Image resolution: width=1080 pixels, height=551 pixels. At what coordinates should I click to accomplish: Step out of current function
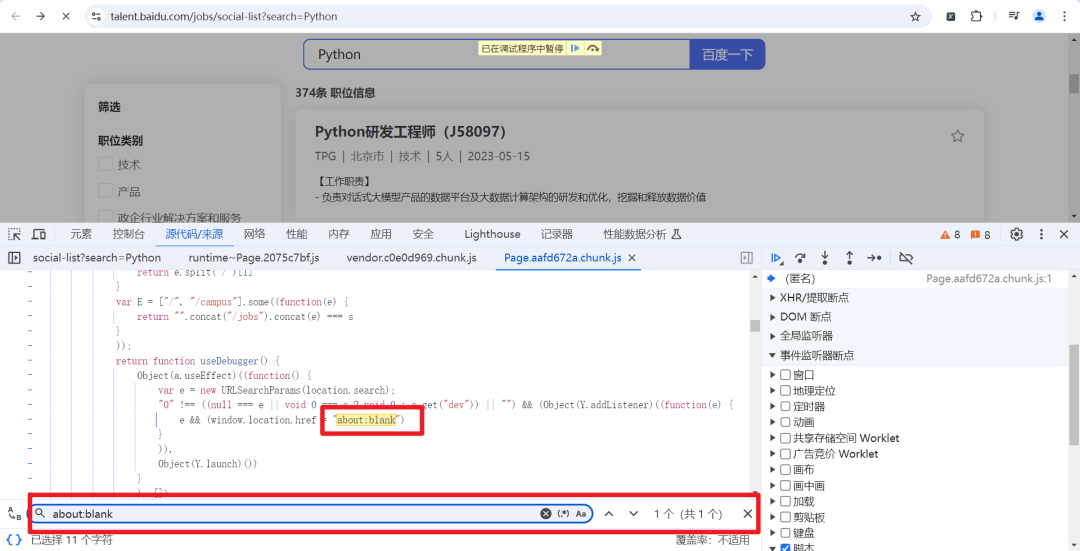tap(849, 258)
